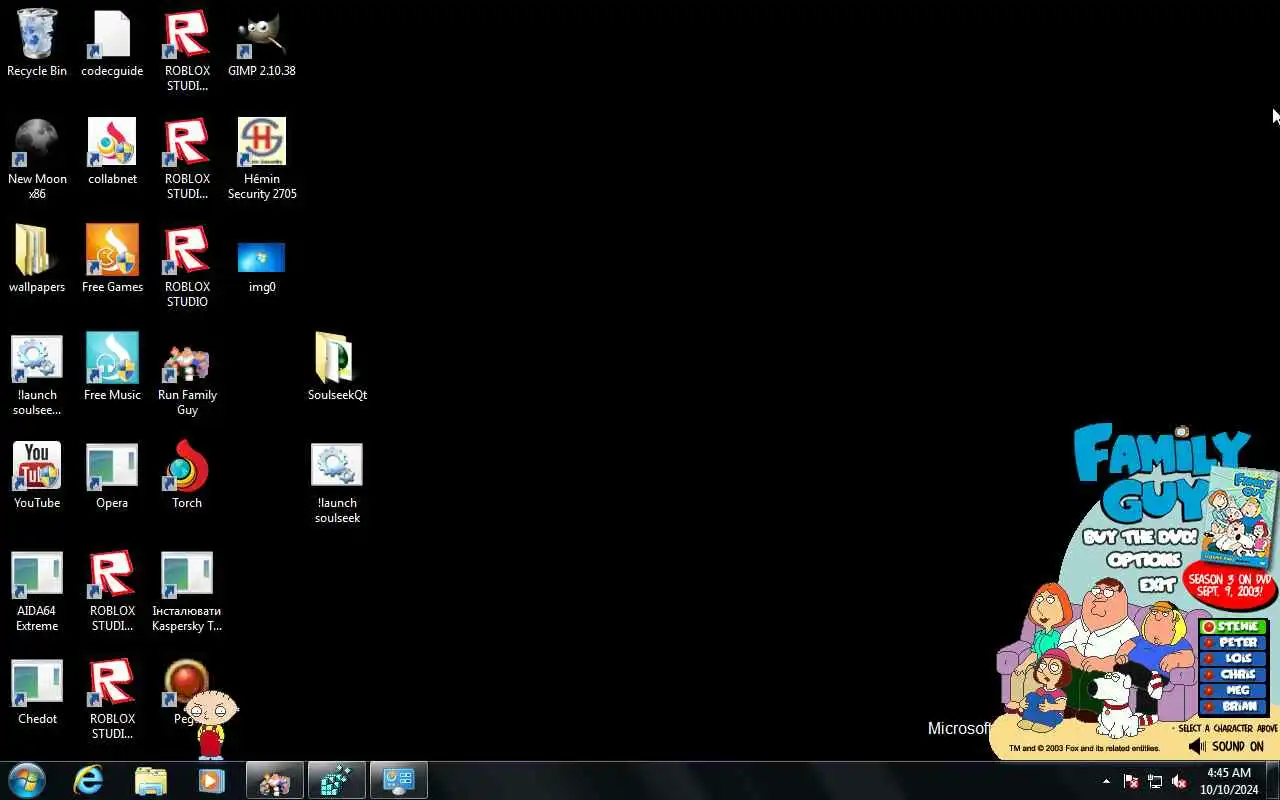Click the Family Guy DVD cover image
Image resolution: width=1280 pixels, height=800 pixels.
[1240, 518]
